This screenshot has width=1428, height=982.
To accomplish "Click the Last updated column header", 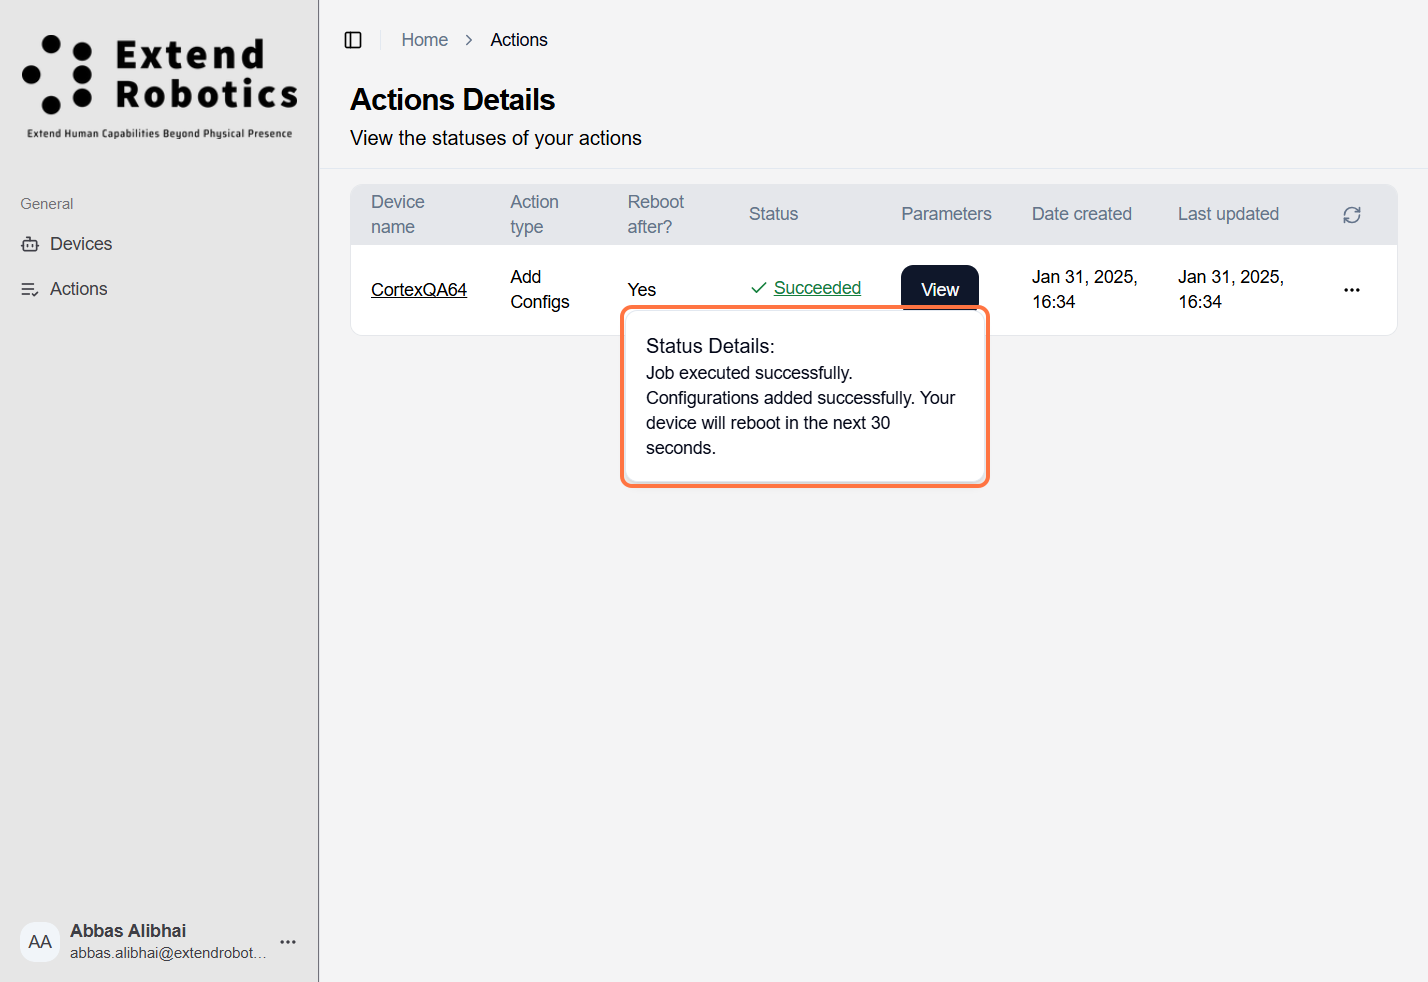I will [x=1228, y=214].
